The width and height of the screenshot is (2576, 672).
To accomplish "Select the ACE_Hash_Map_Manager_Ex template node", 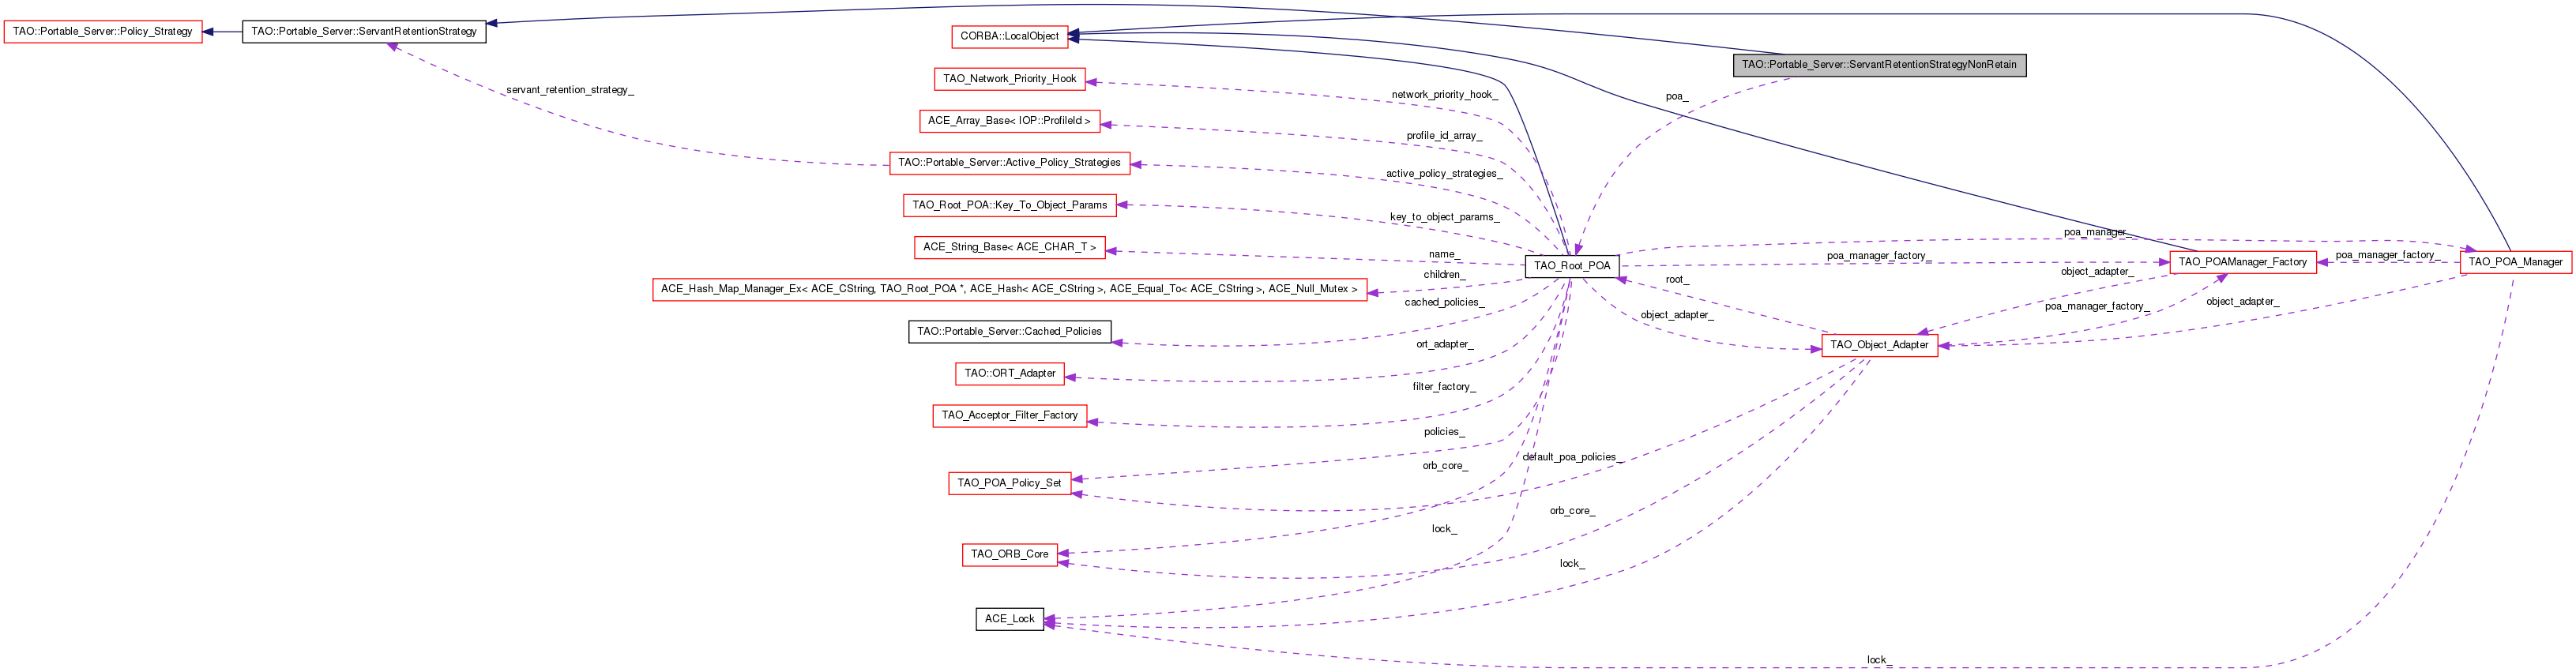I will click(x=1009, y=289).
